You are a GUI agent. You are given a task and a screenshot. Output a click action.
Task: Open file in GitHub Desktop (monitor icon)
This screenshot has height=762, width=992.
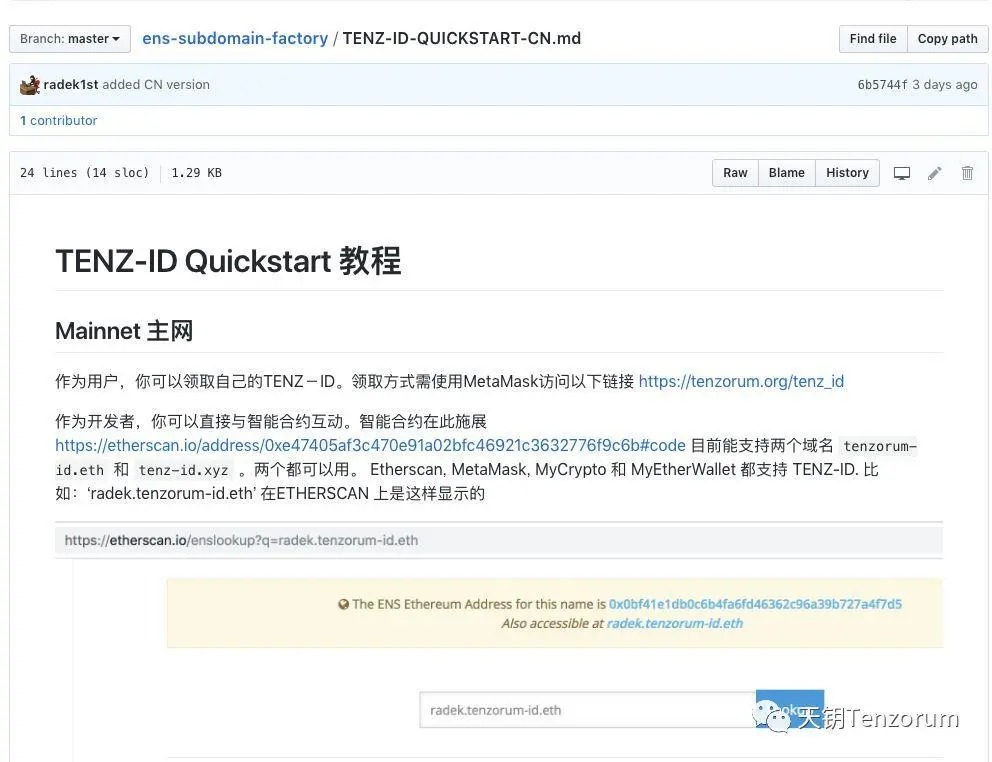pos(902,173)
